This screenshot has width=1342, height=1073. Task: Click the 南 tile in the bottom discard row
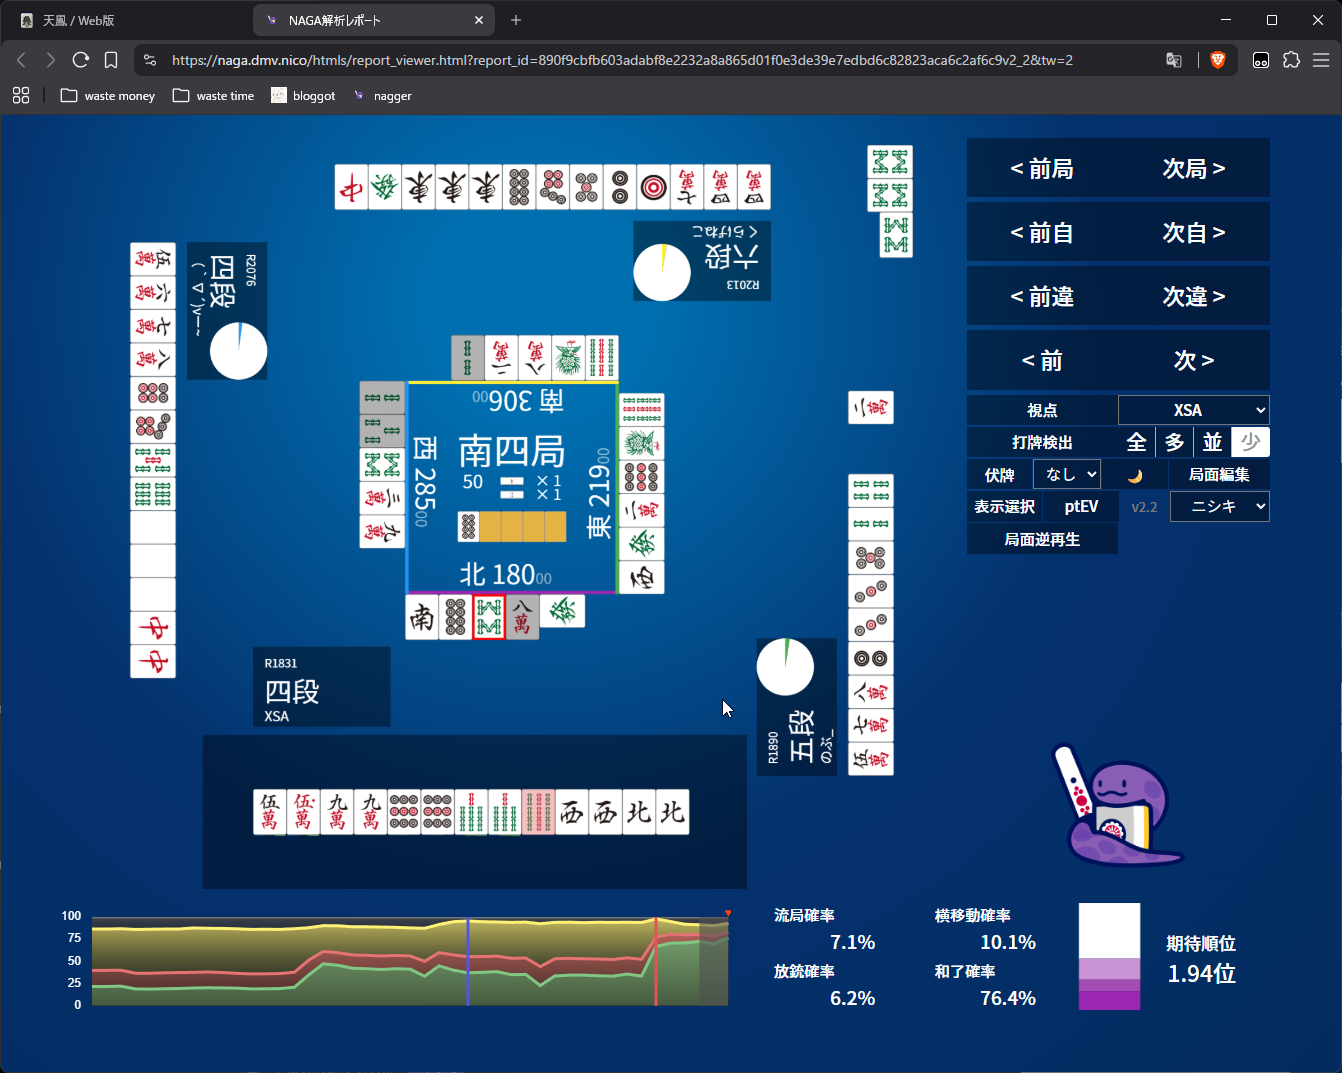[422, 617]
